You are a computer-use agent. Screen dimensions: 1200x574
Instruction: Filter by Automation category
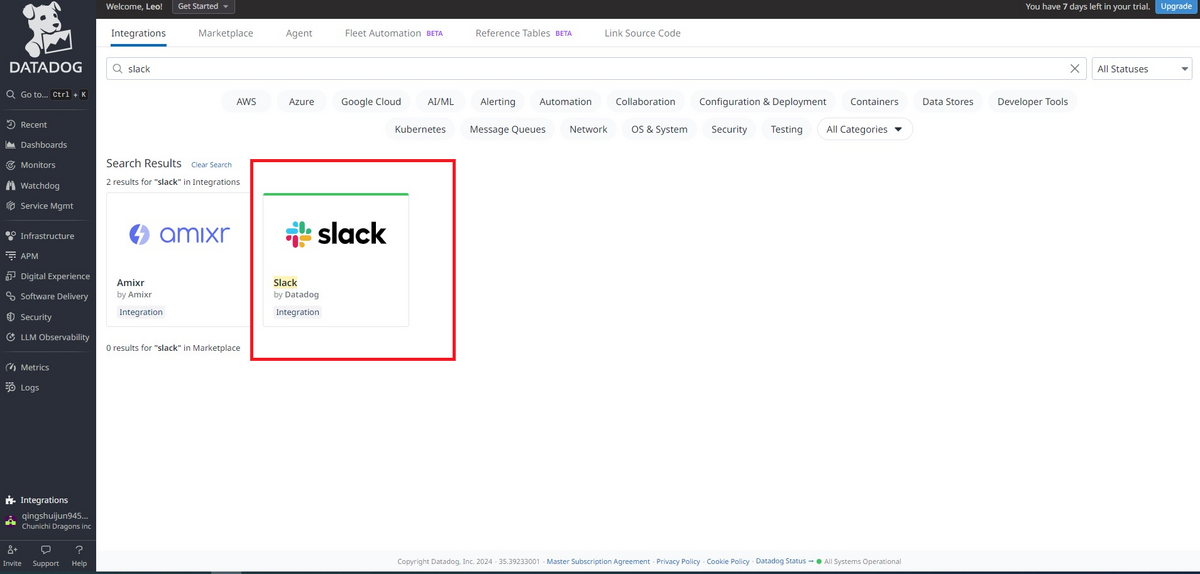pyautogui.click(x=566, y=101)
